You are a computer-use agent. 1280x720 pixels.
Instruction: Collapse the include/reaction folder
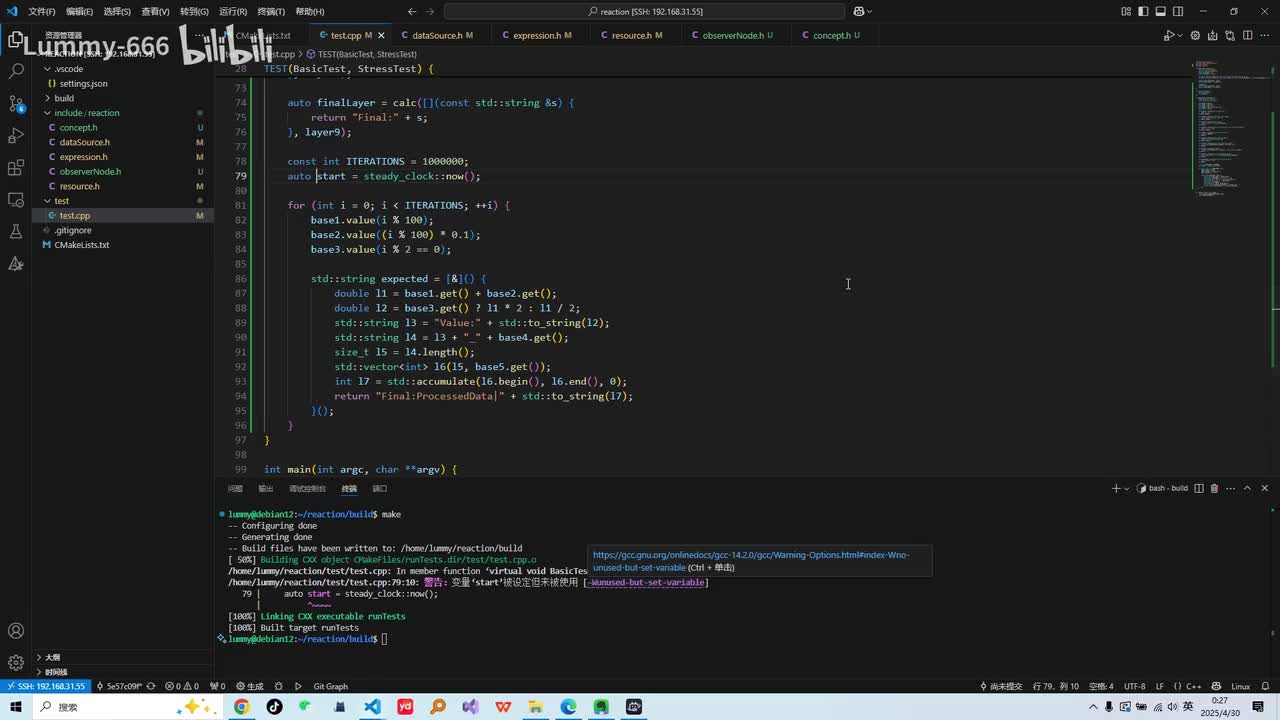pyautogui.click(x=87, y=113)
